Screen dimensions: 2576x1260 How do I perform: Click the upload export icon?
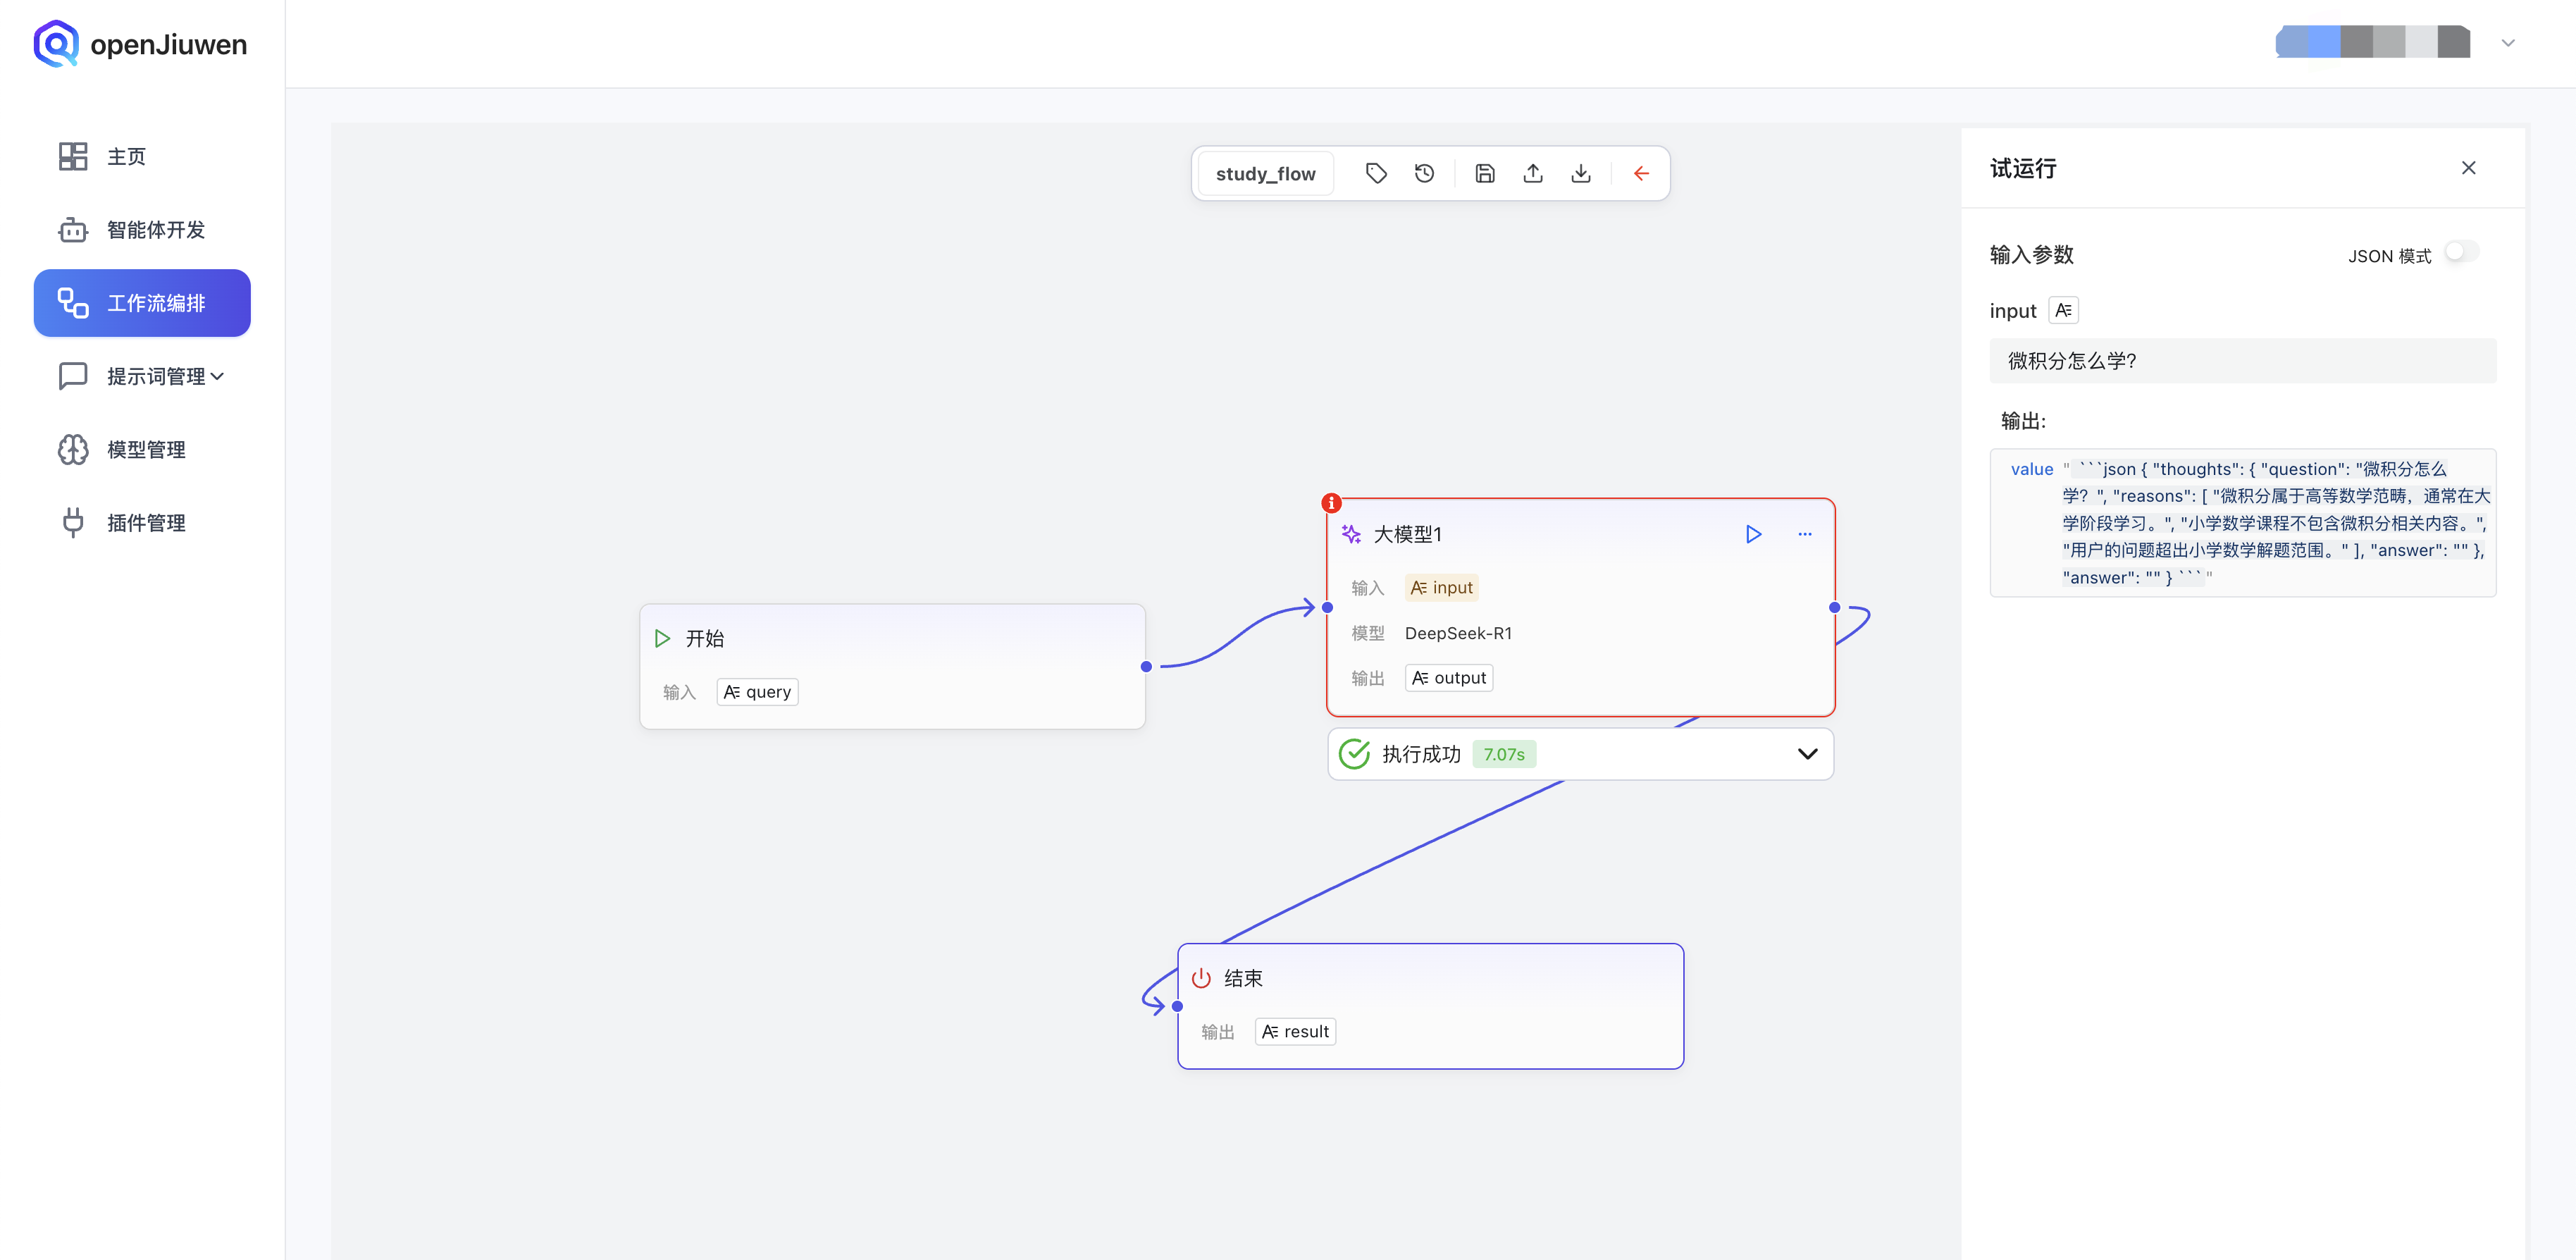[x=1533, y=173]
